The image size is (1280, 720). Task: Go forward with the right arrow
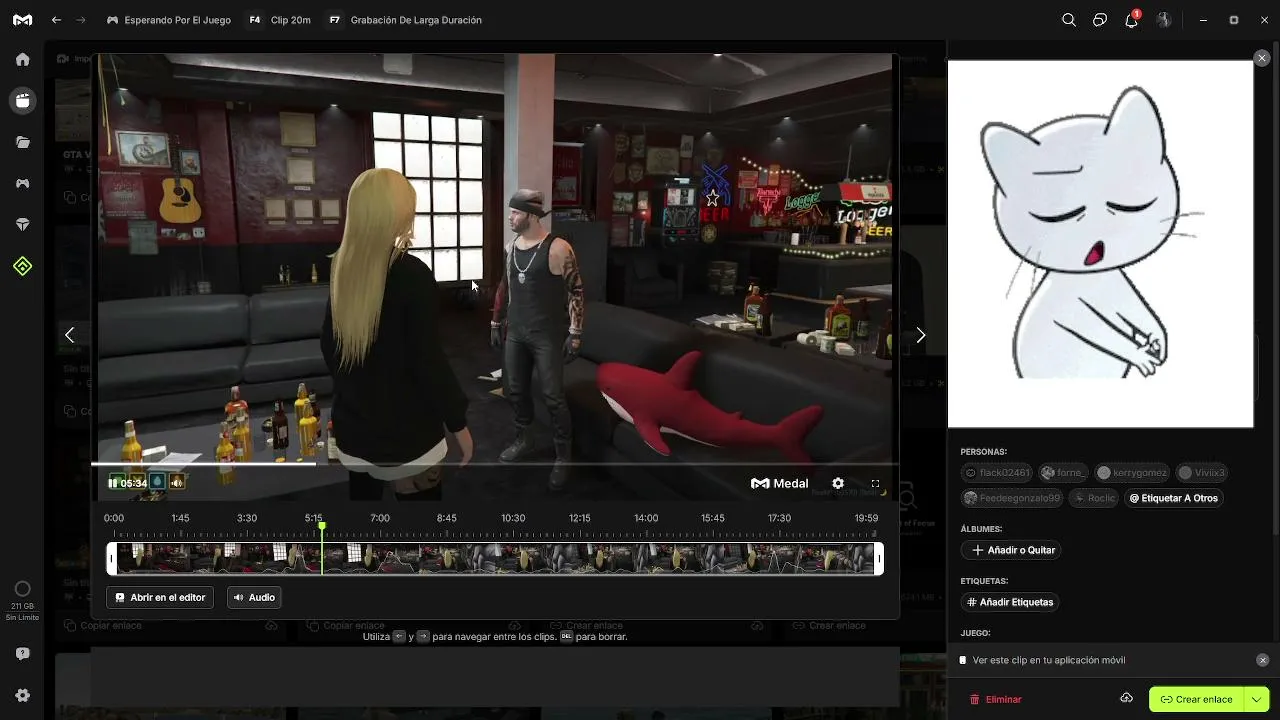pos(81,20)
